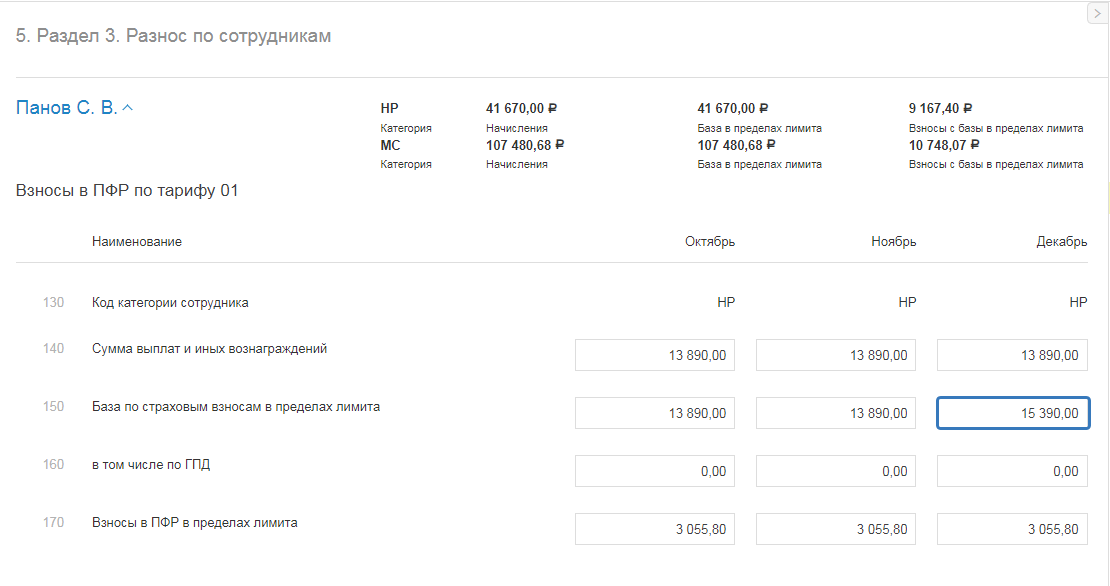The image size is (1110, 586).
Task: Click October base within limit field, row 150
Action: 656,413
